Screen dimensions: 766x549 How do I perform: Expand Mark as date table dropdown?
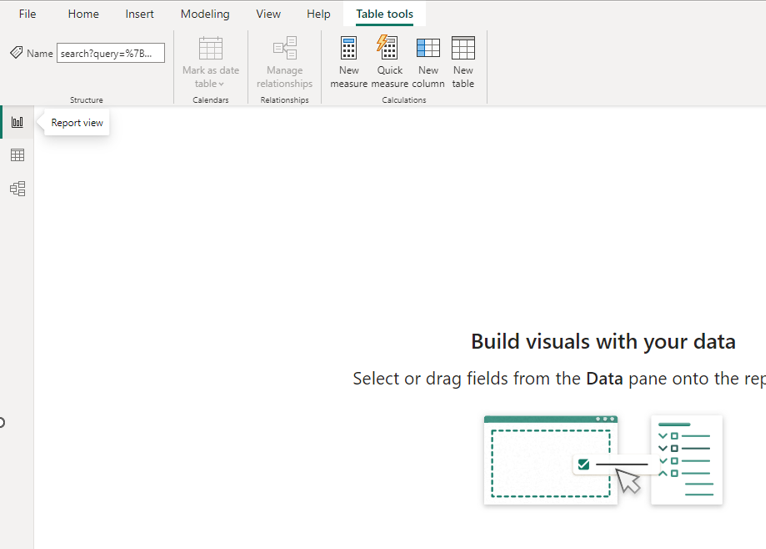click(211, 63)
